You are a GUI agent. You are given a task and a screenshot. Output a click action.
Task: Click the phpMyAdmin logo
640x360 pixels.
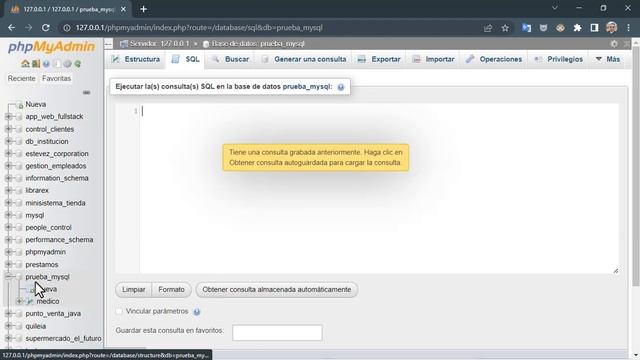[51, 47]
